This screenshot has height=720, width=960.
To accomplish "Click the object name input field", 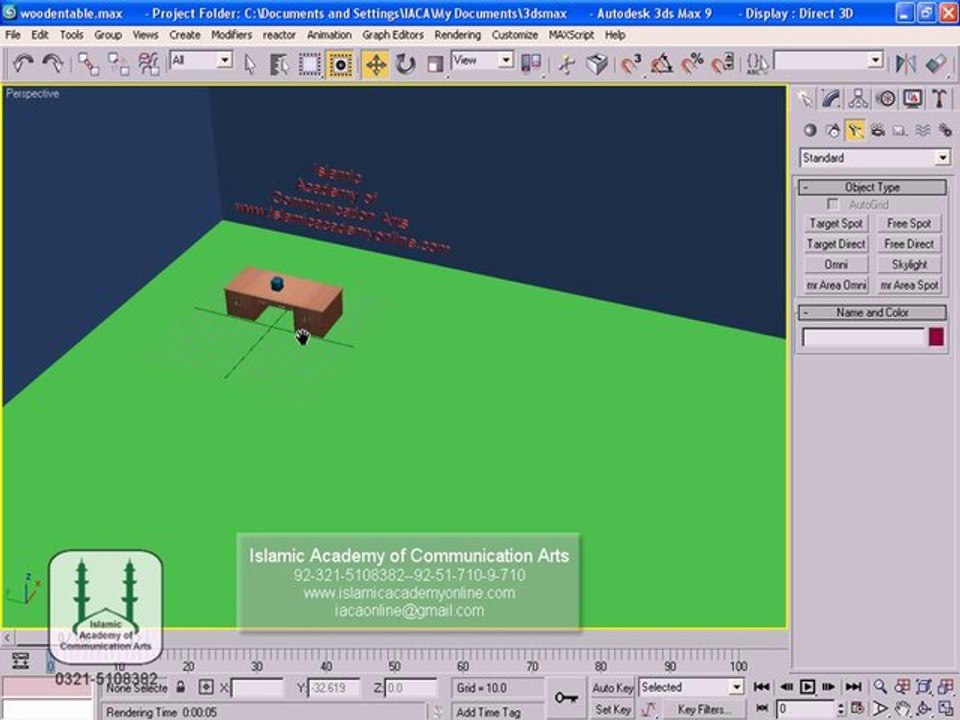I will (x=863, y=337).
